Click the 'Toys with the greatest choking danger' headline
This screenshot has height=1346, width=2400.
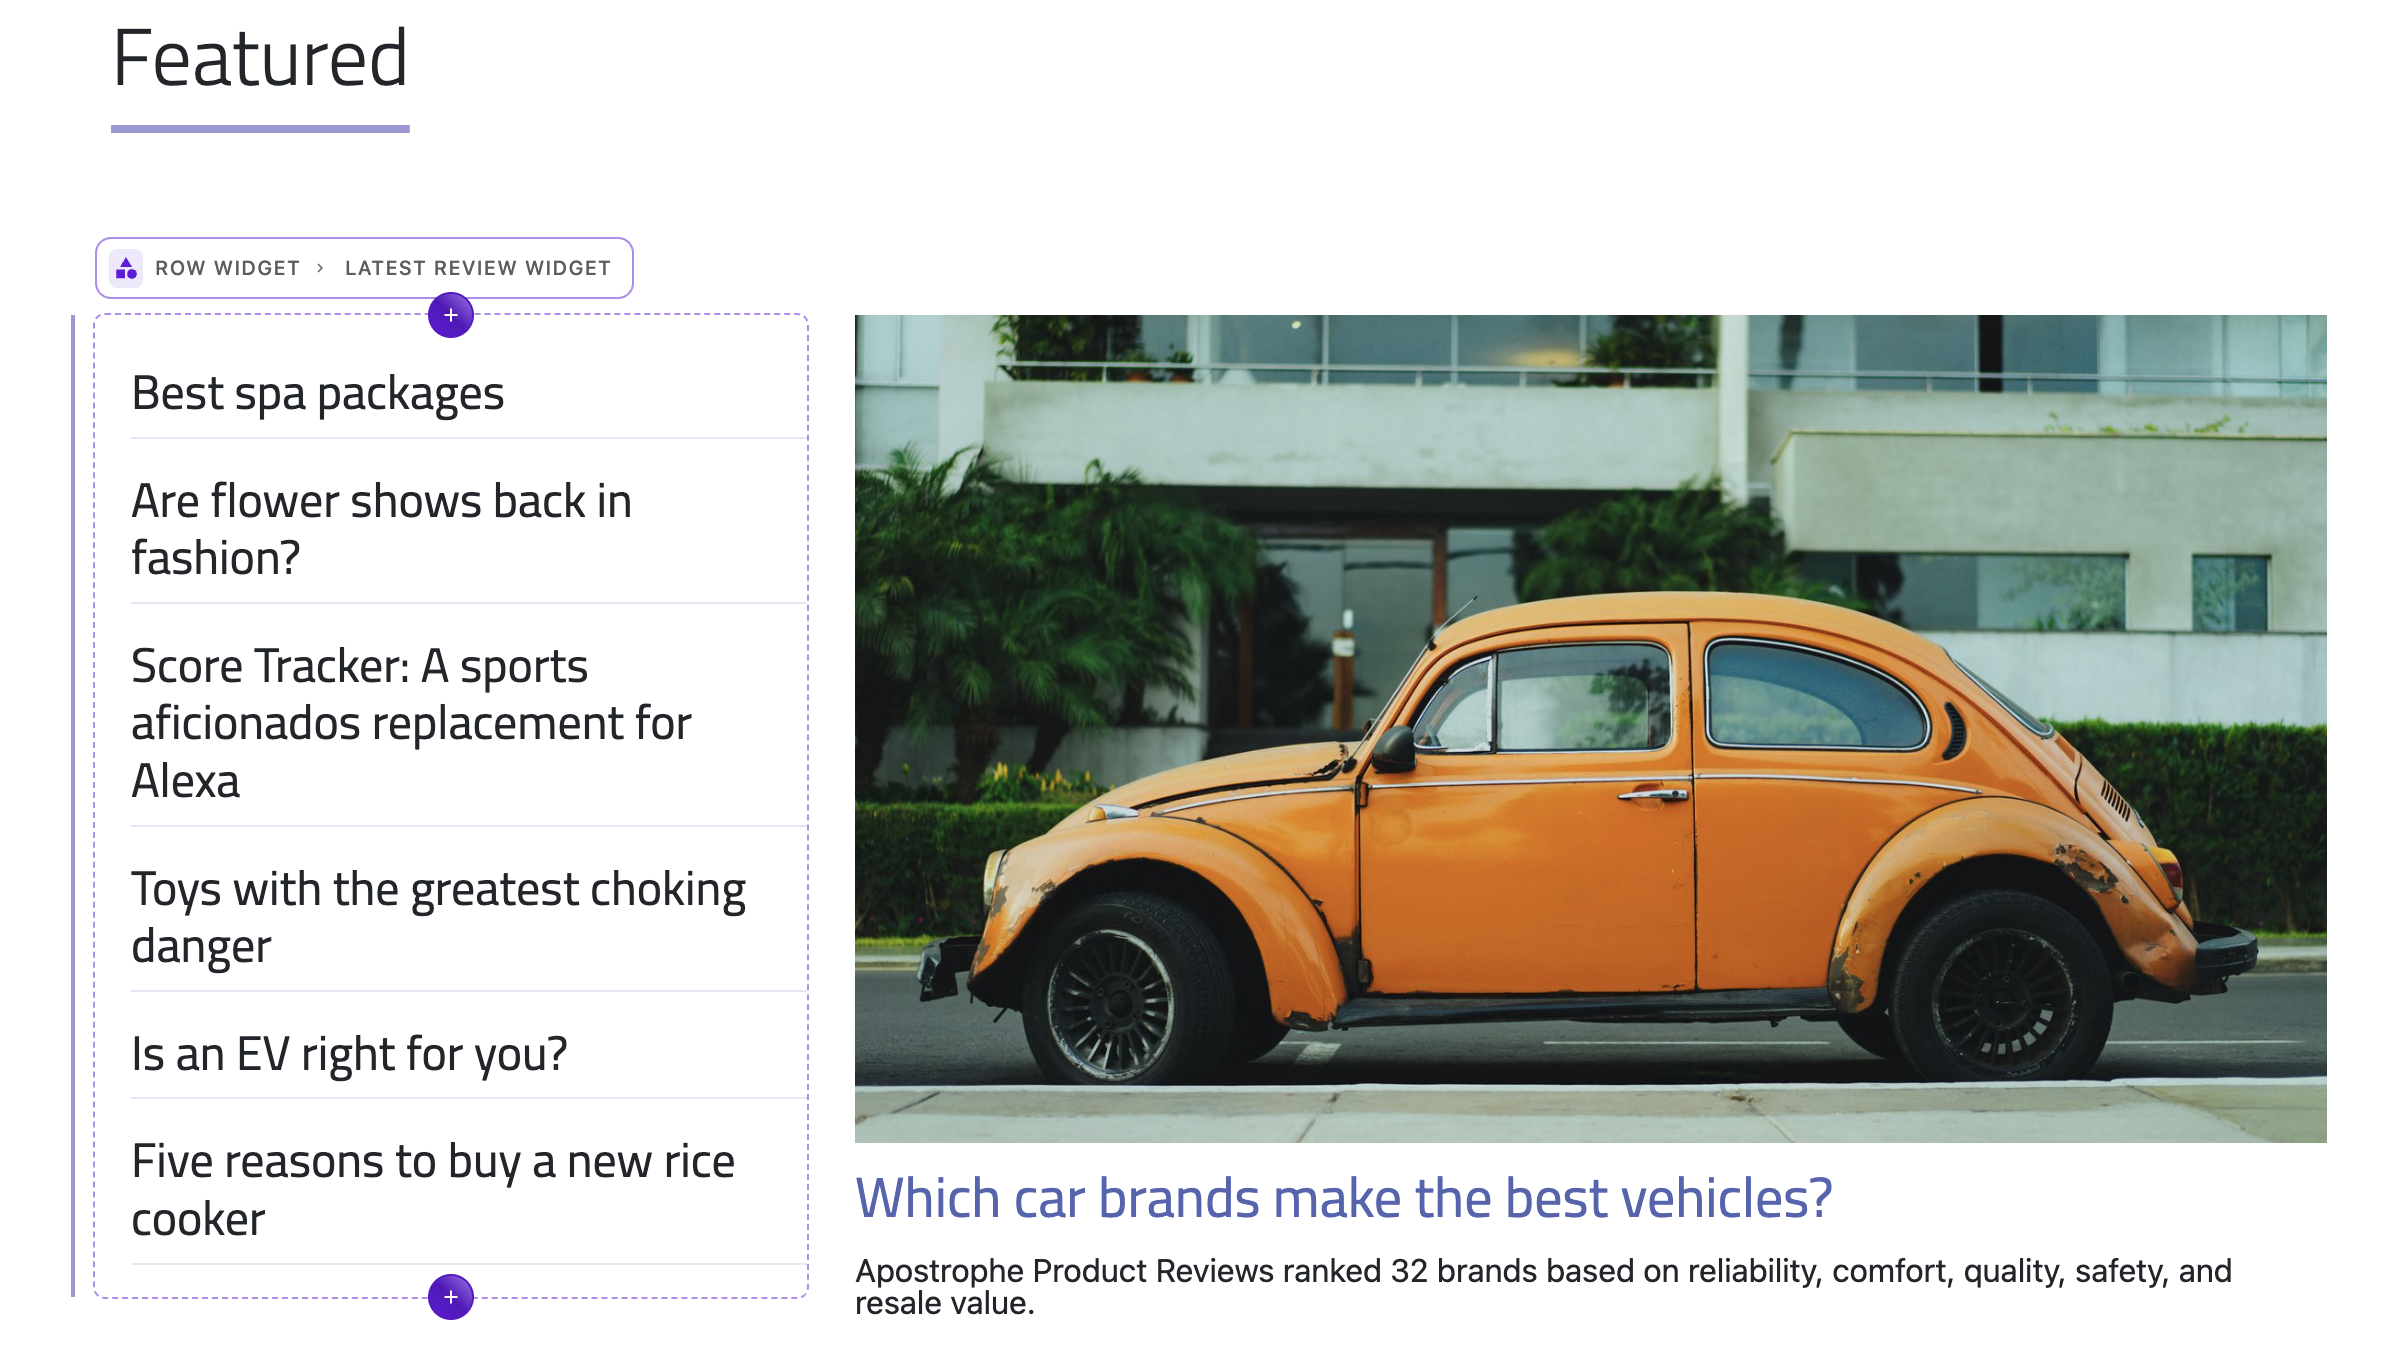click(438, 915)
